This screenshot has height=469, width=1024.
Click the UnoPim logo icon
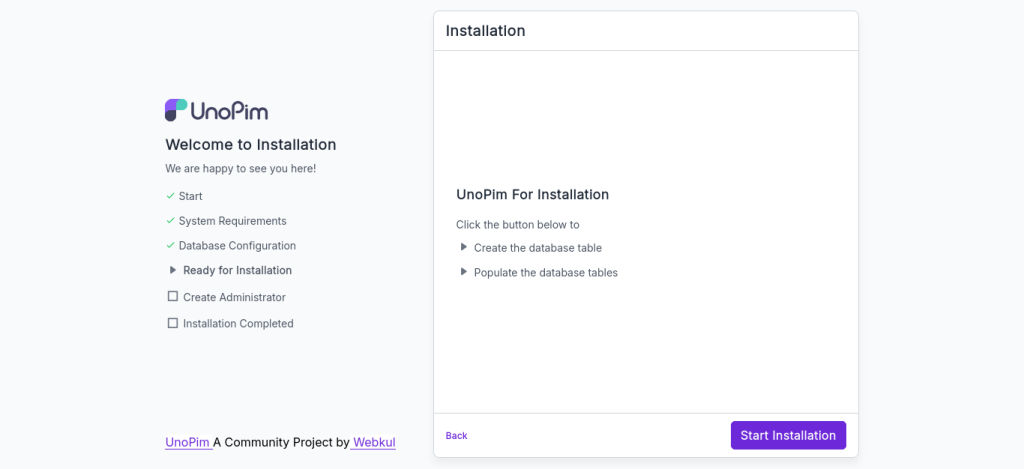pyautogui.click(x=176, y=110)
